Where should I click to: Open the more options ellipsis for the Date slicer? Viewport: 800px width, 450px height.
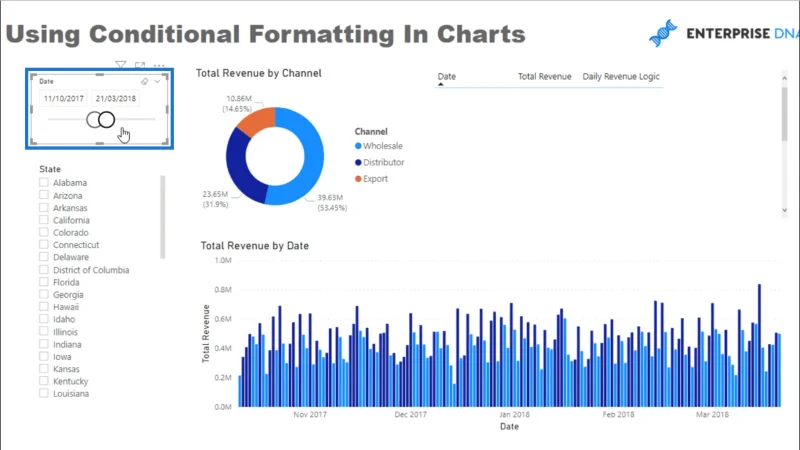coord(159,65)
